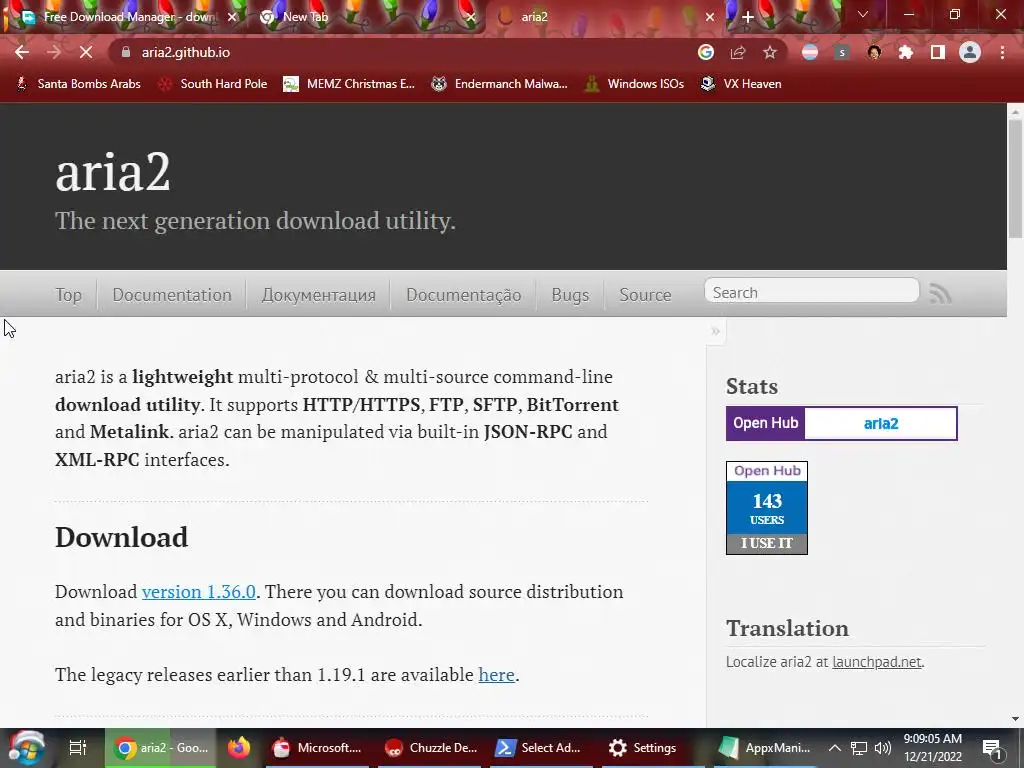
Task: Open the notification center icon
Action: [992, 748]
